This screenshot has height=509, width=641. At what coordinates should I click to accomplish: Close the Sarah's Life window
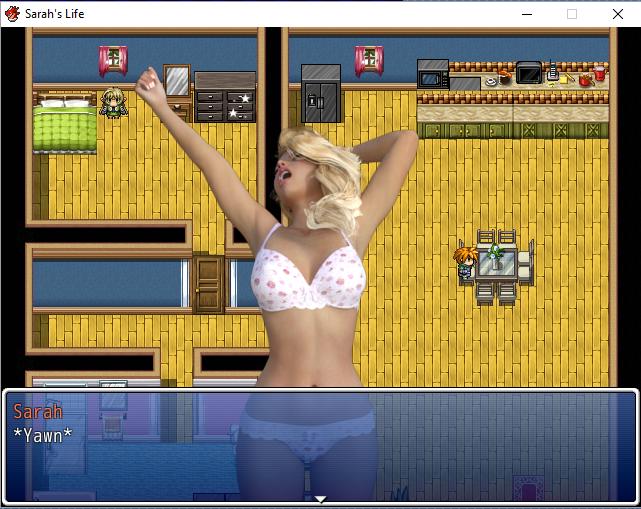pos(618,14)
